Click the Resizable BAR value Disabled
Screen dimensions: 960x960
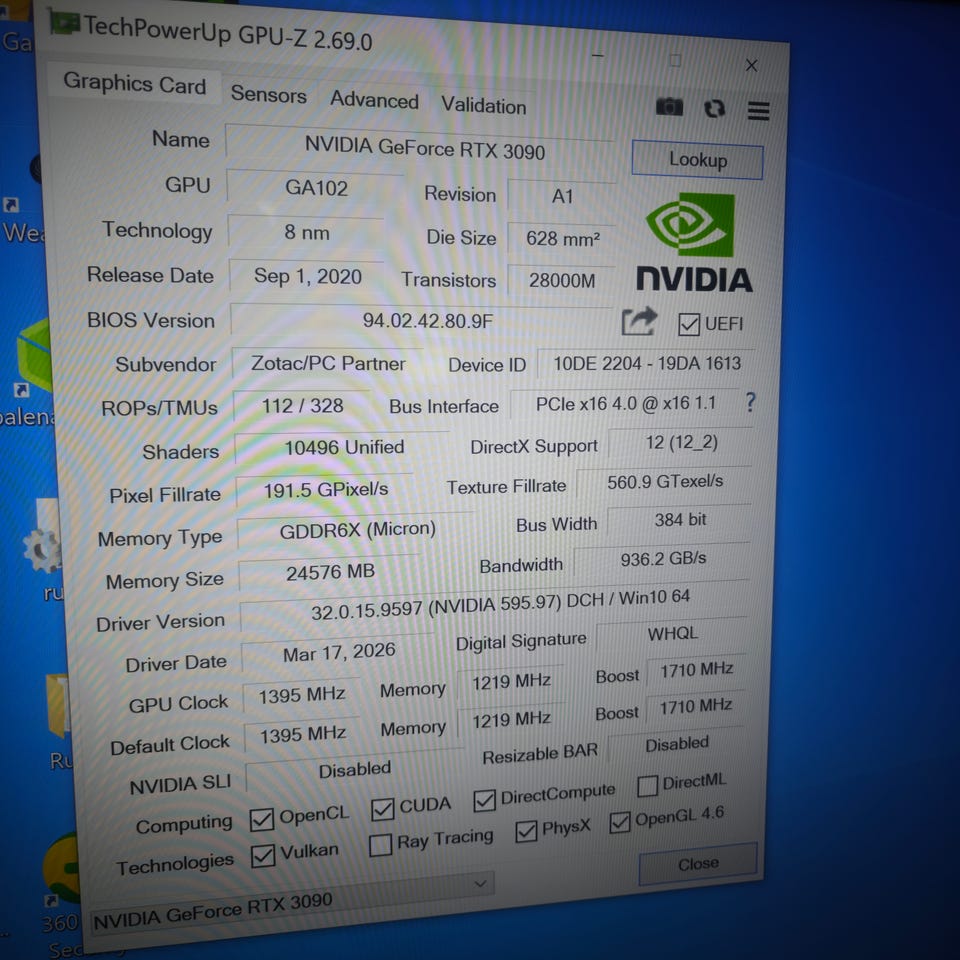click(676, 744)
